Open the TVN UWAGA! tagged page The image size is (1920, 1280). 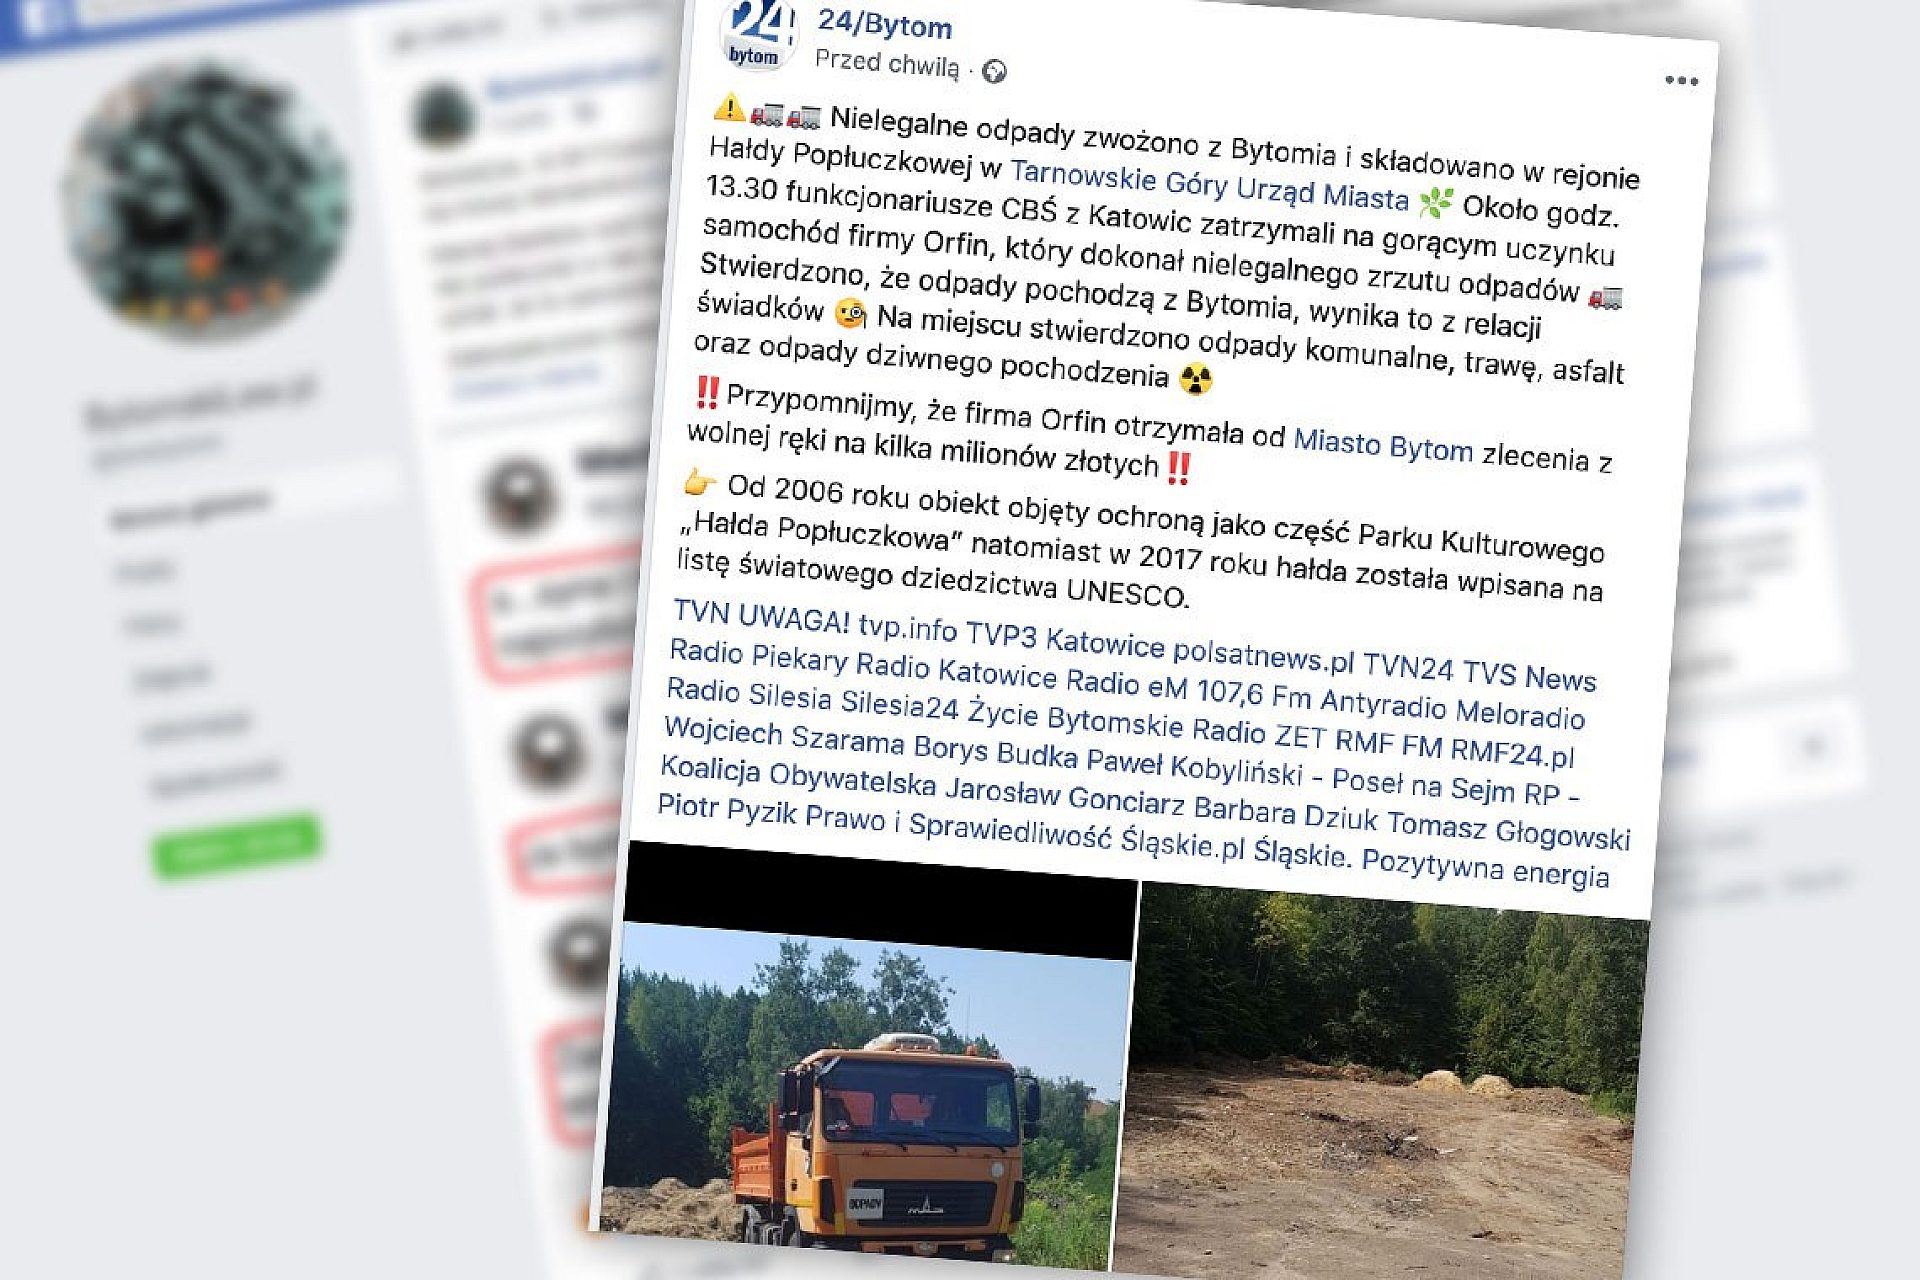[760, 615]
